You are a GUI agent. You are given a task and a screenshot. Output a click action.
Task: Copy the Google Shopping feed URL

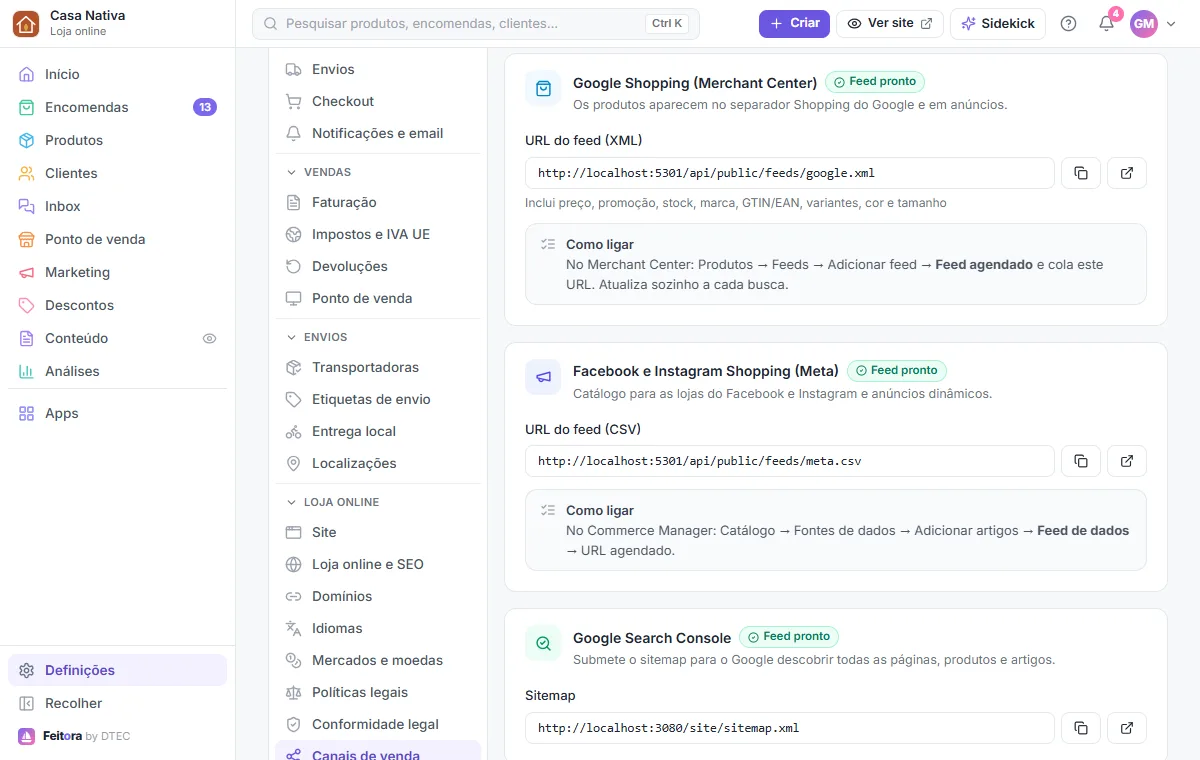tap(1081, 173)
